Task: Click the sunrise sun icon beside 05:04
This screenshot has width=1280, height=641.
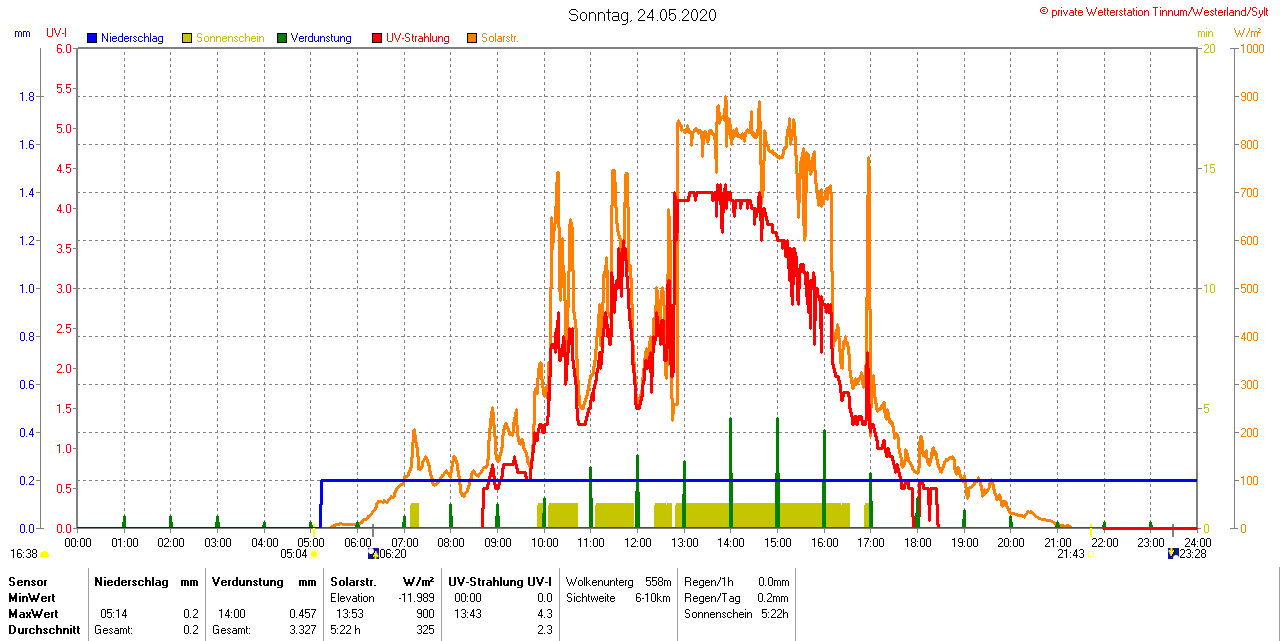Action: coord(314,554)
